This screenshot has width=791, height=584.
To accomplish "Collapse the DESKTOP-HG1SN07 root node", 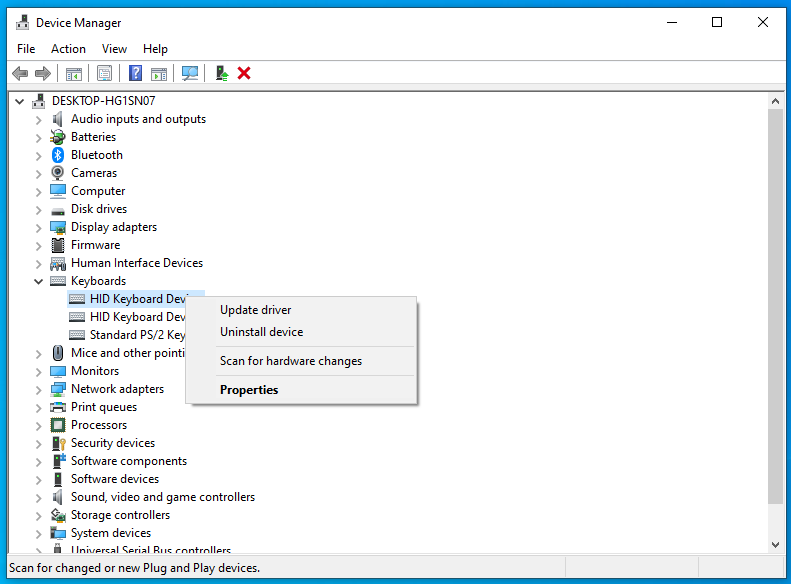I will pos(20,101).
